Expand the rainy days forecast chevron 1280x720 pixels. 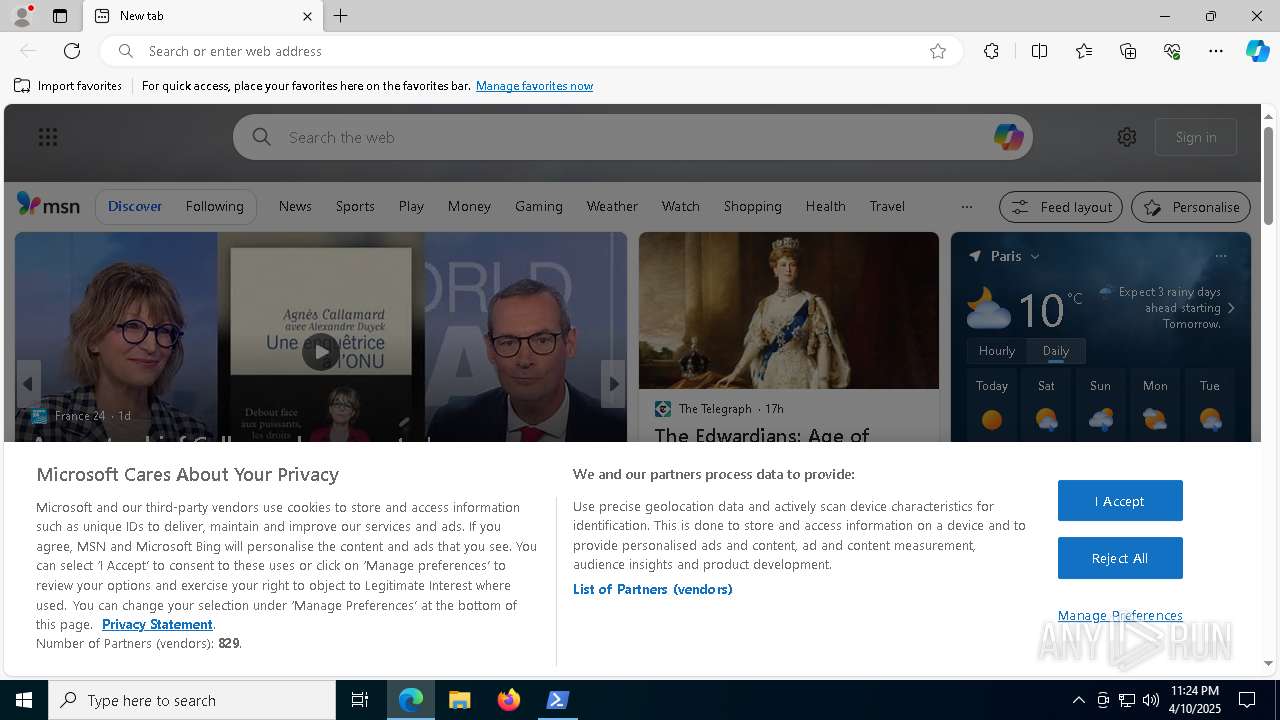(x=1231, y=308)
